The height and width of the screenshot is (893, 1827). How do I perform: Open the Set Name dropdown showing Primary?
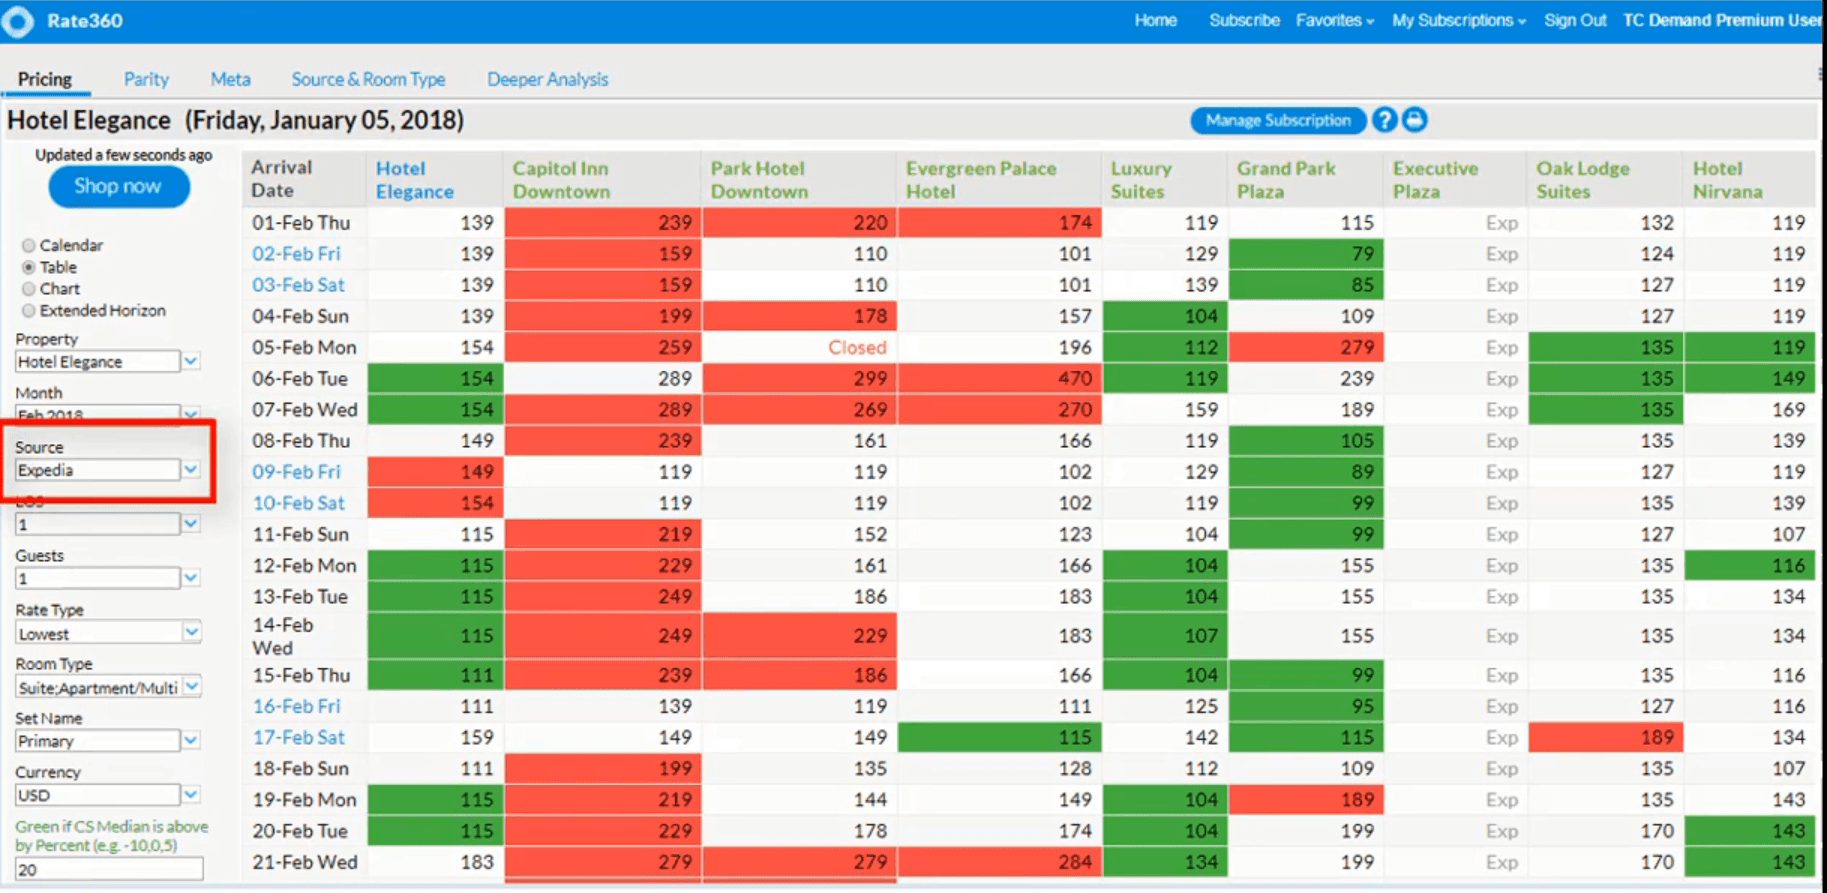click(x=108, y=741)
